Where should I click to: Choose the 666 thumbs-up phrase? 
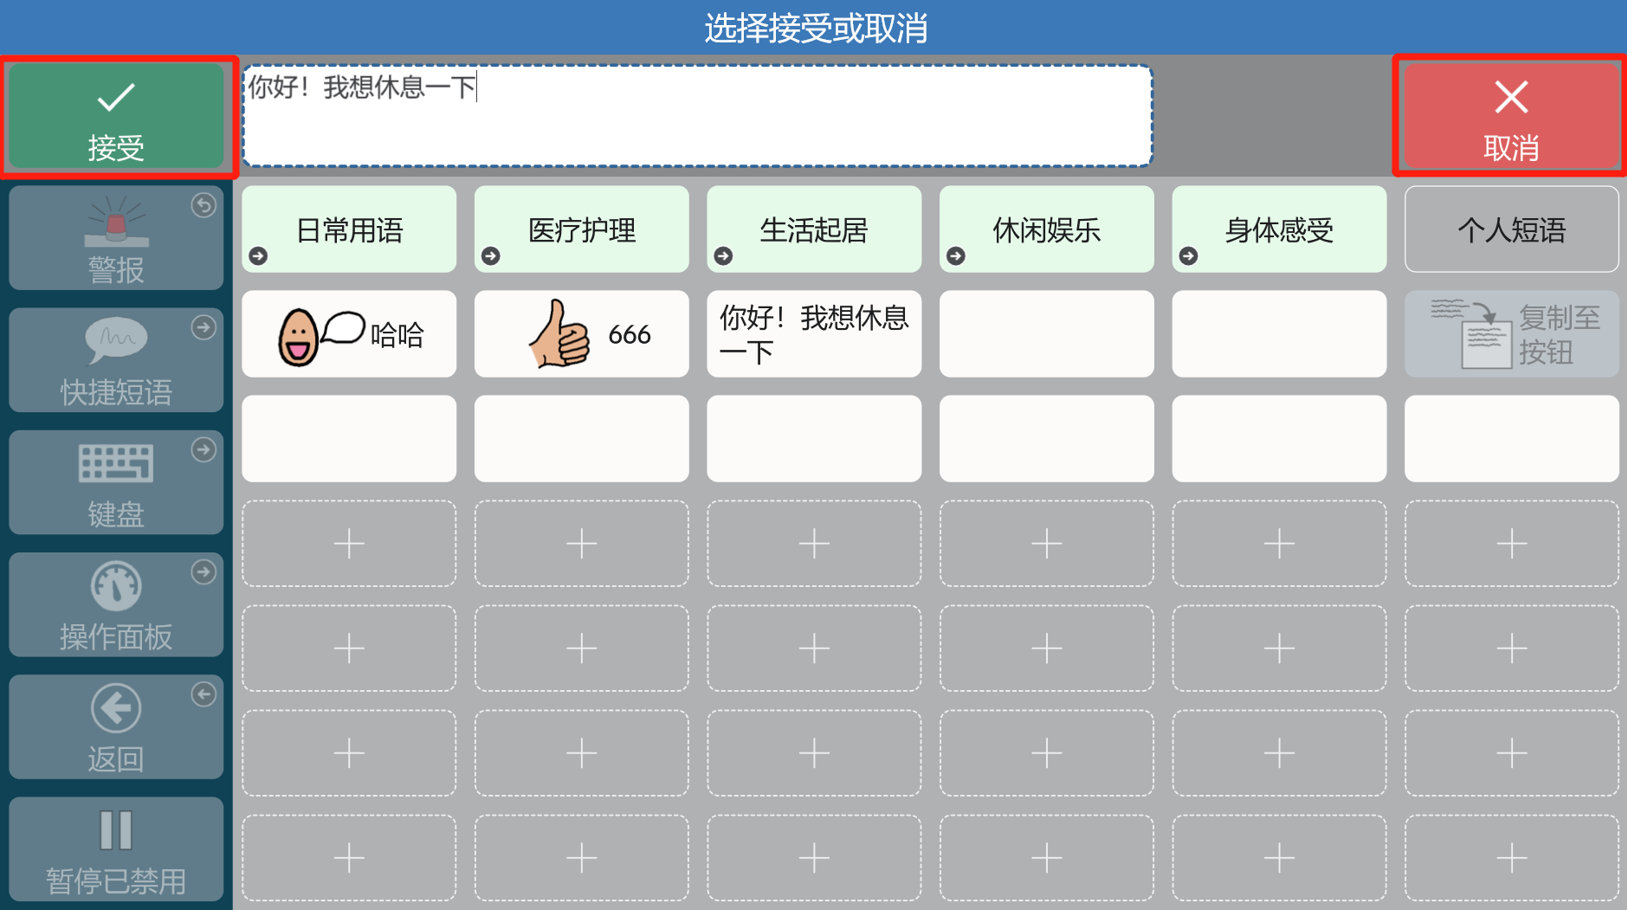click(x=581, y=334)
